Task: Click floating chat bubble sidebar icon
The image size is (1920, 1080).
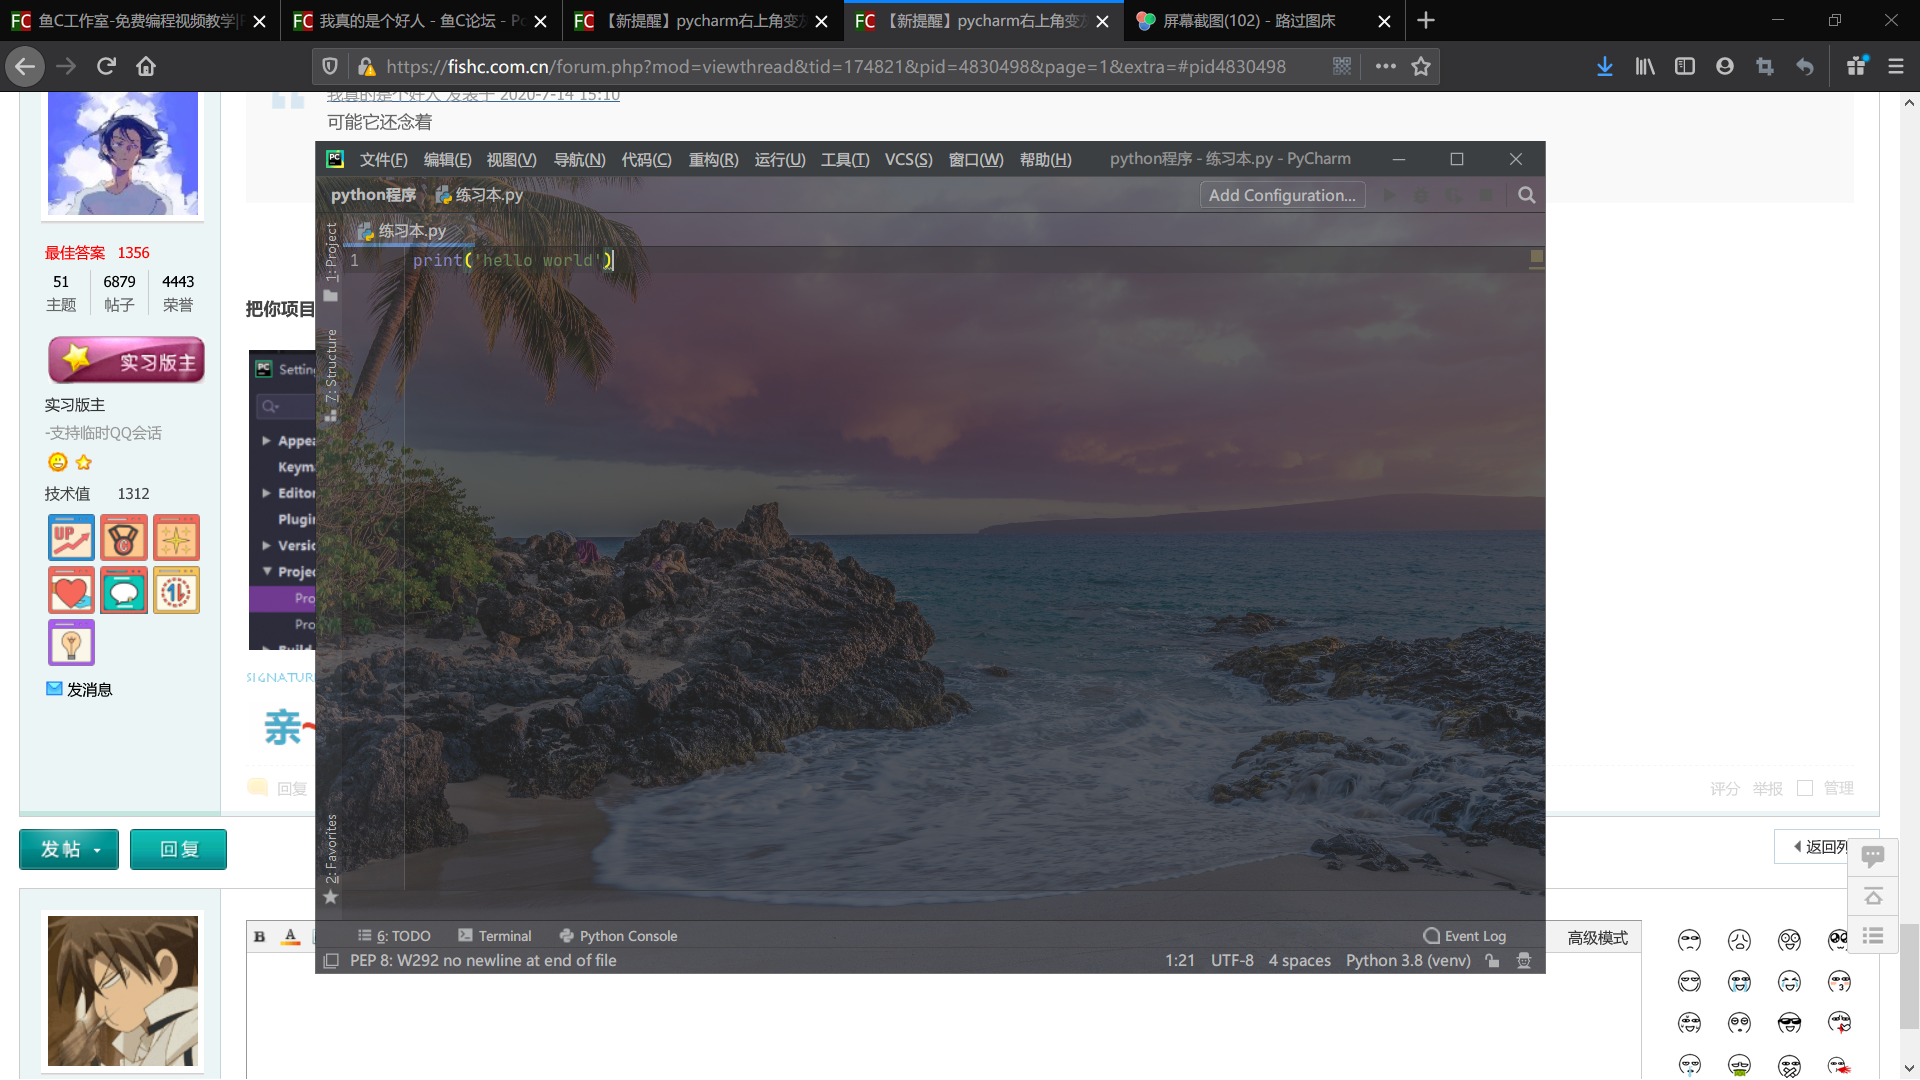Action: (x=1873, y=856)
